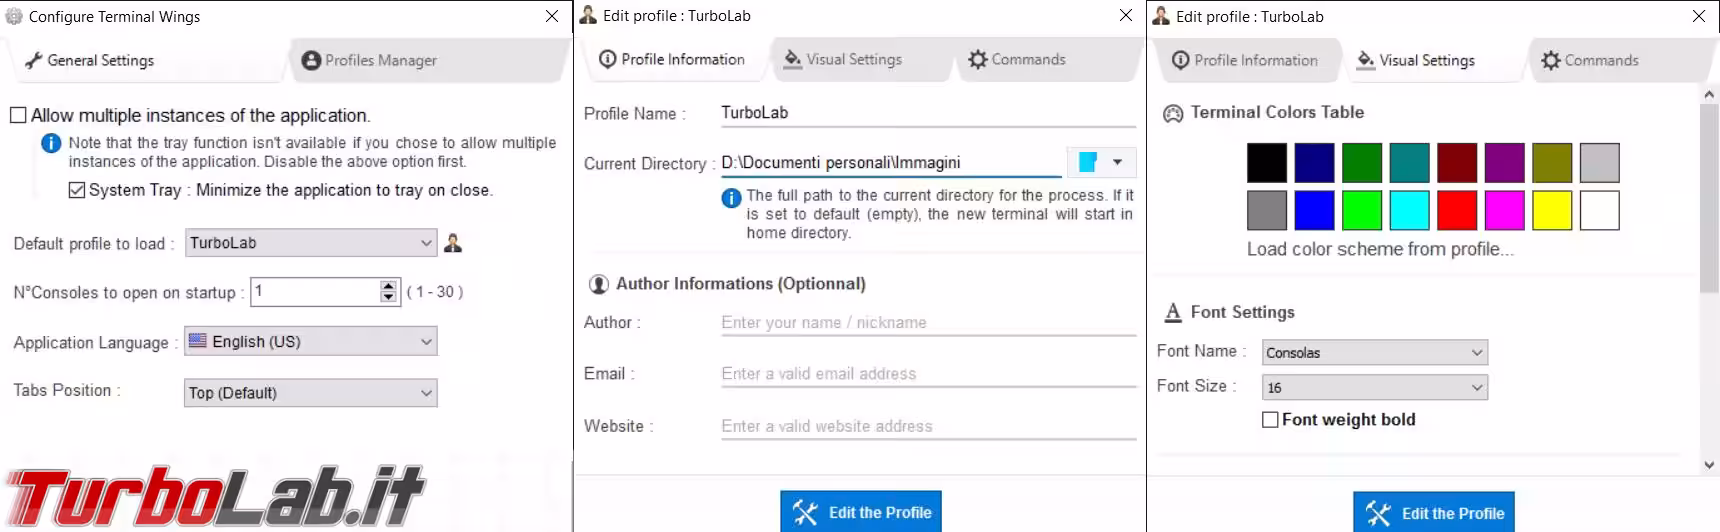Image resolution: width=1720 pixels, height=532 pixels.
Task: Click the Author name input field
Action: point(928,323)
